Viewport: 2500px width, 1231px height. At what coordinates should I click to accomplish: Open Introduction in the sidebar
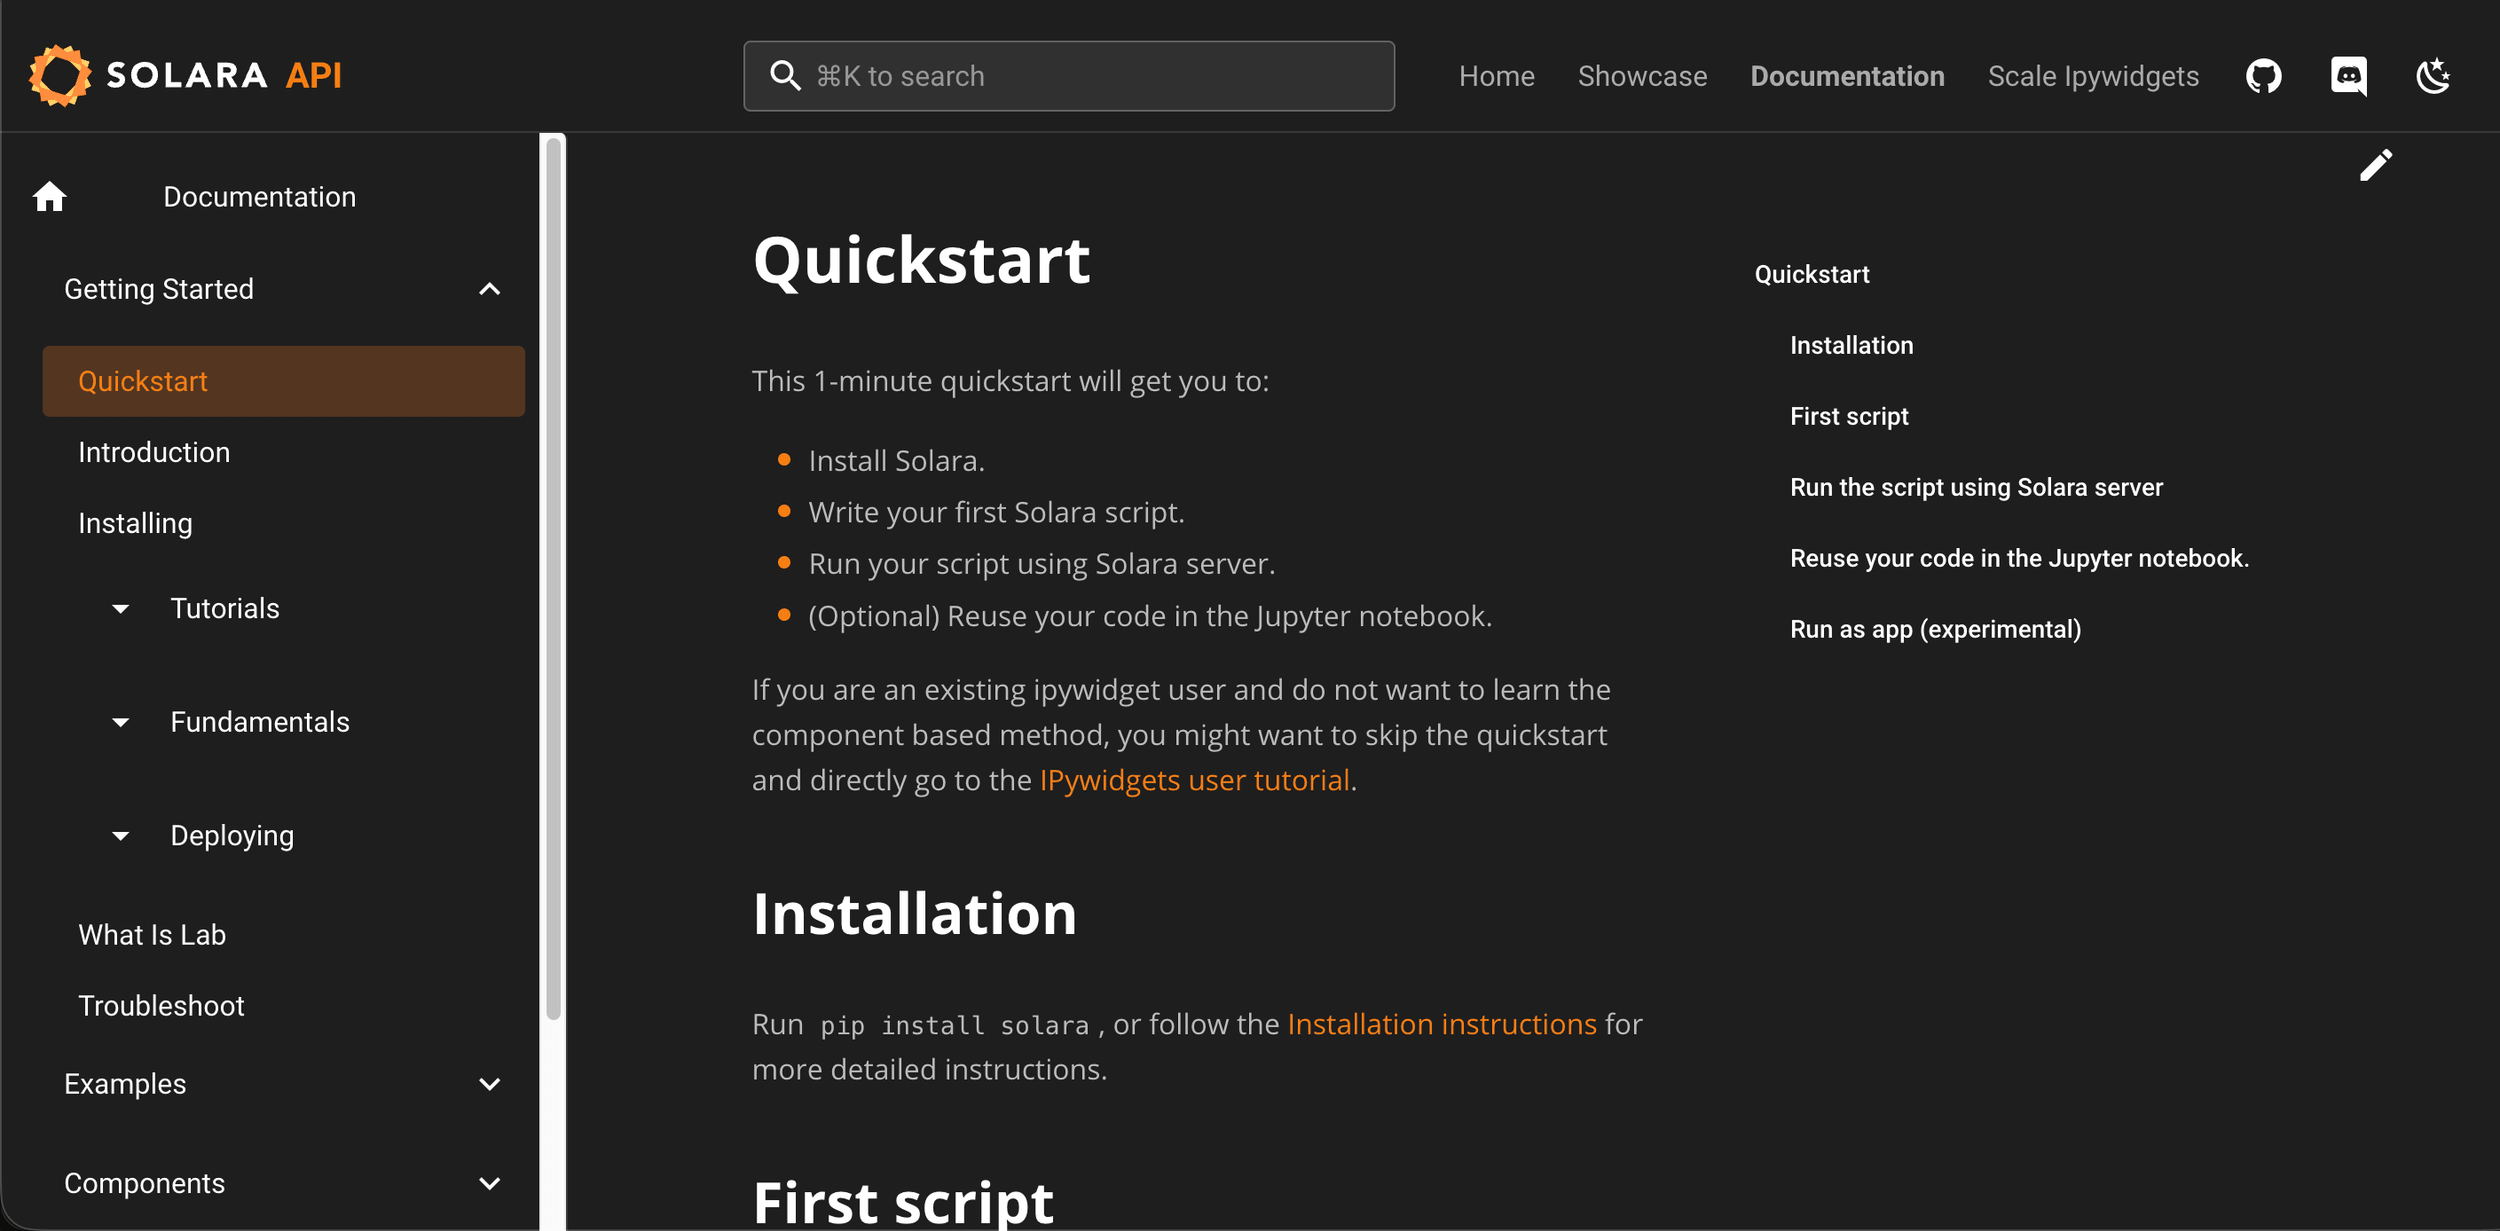(154, 452)
